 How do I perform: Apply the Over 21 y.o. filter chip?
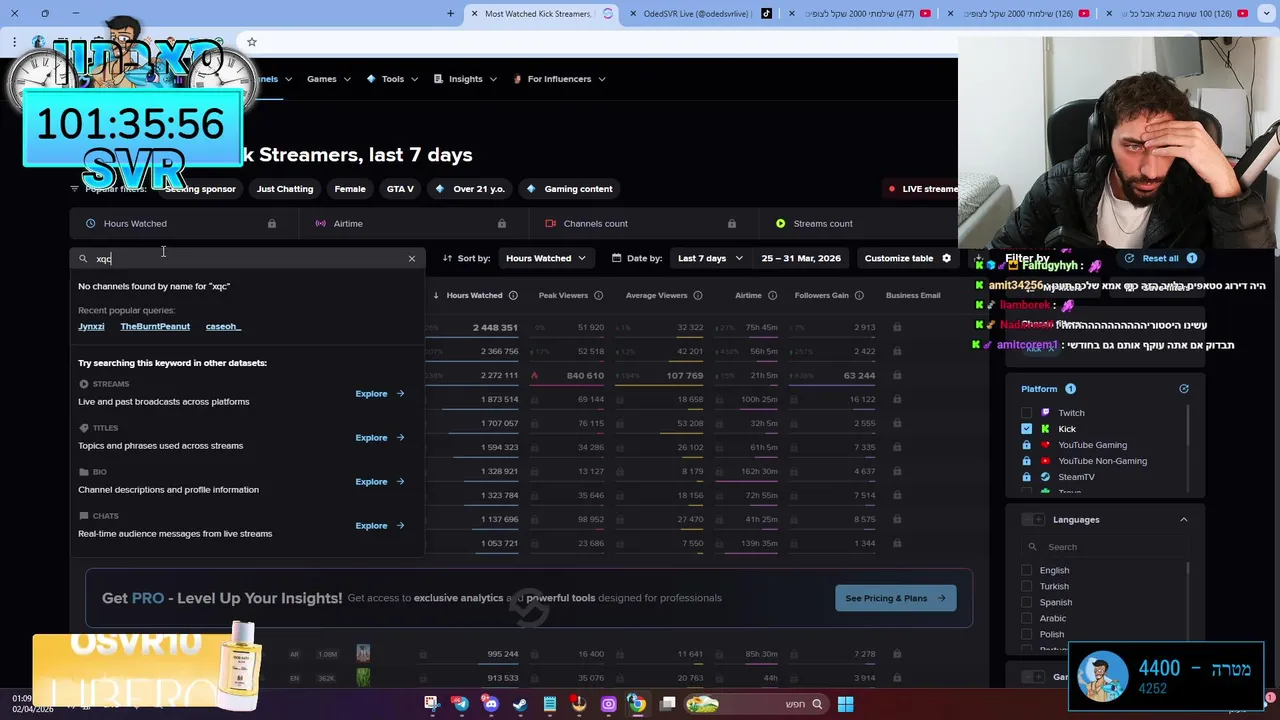(x=469, y=188)
